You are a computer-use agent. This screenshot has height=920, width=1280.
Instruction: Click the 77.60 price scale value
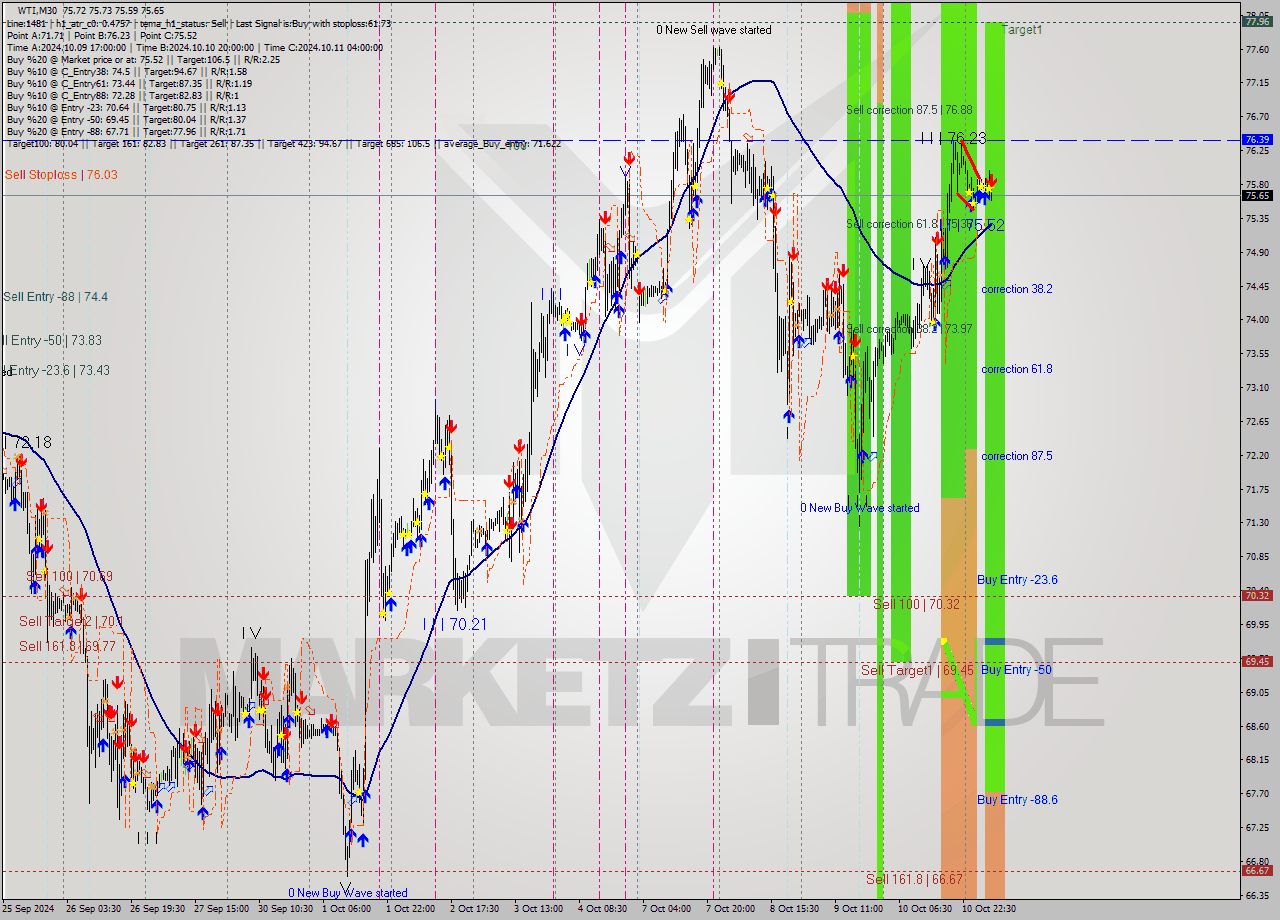pyautogui.click(x=1257, y=49)
